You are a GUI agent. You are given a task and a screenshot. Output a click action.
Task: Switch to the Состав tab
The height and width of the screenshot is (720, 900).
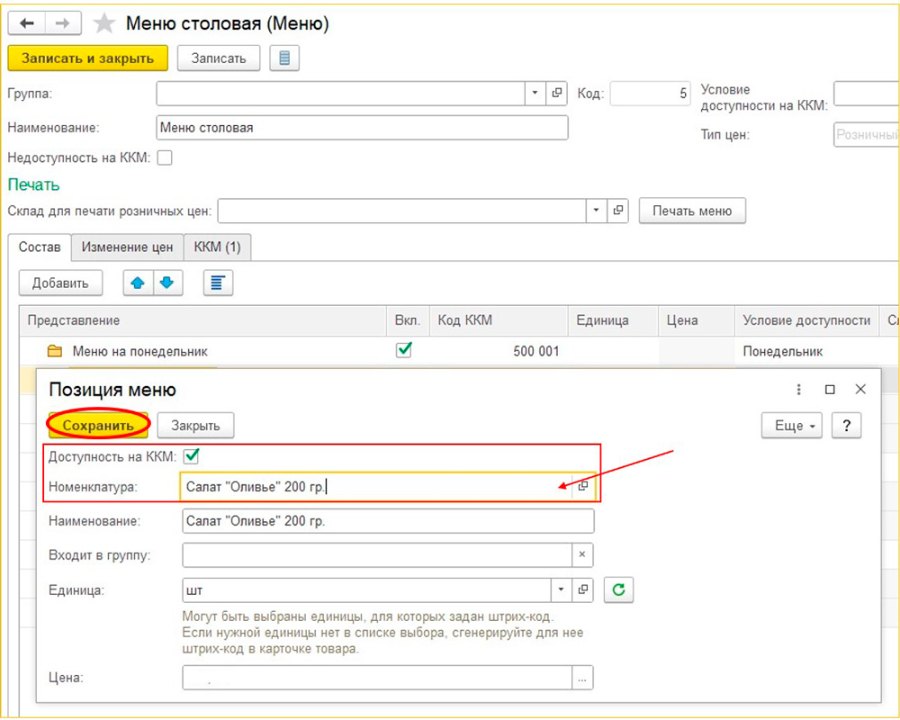[x=40, y=247]
